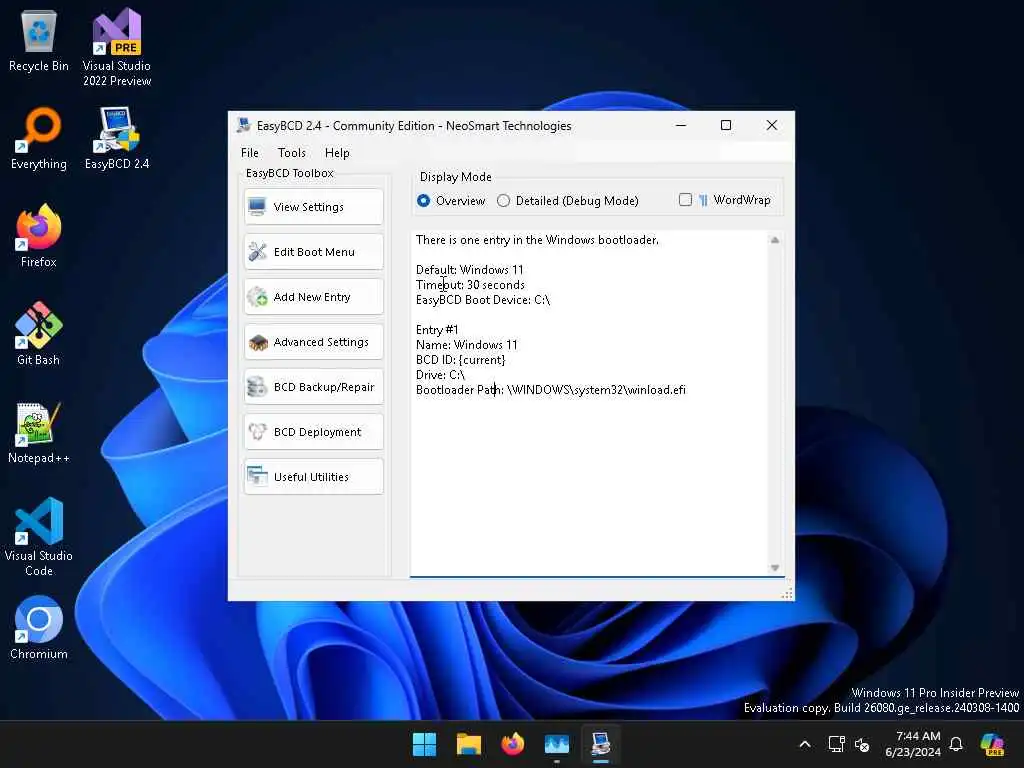Select the Everything search desktop icon
Screen dimensions: 1024x768
tap(39, 138)
